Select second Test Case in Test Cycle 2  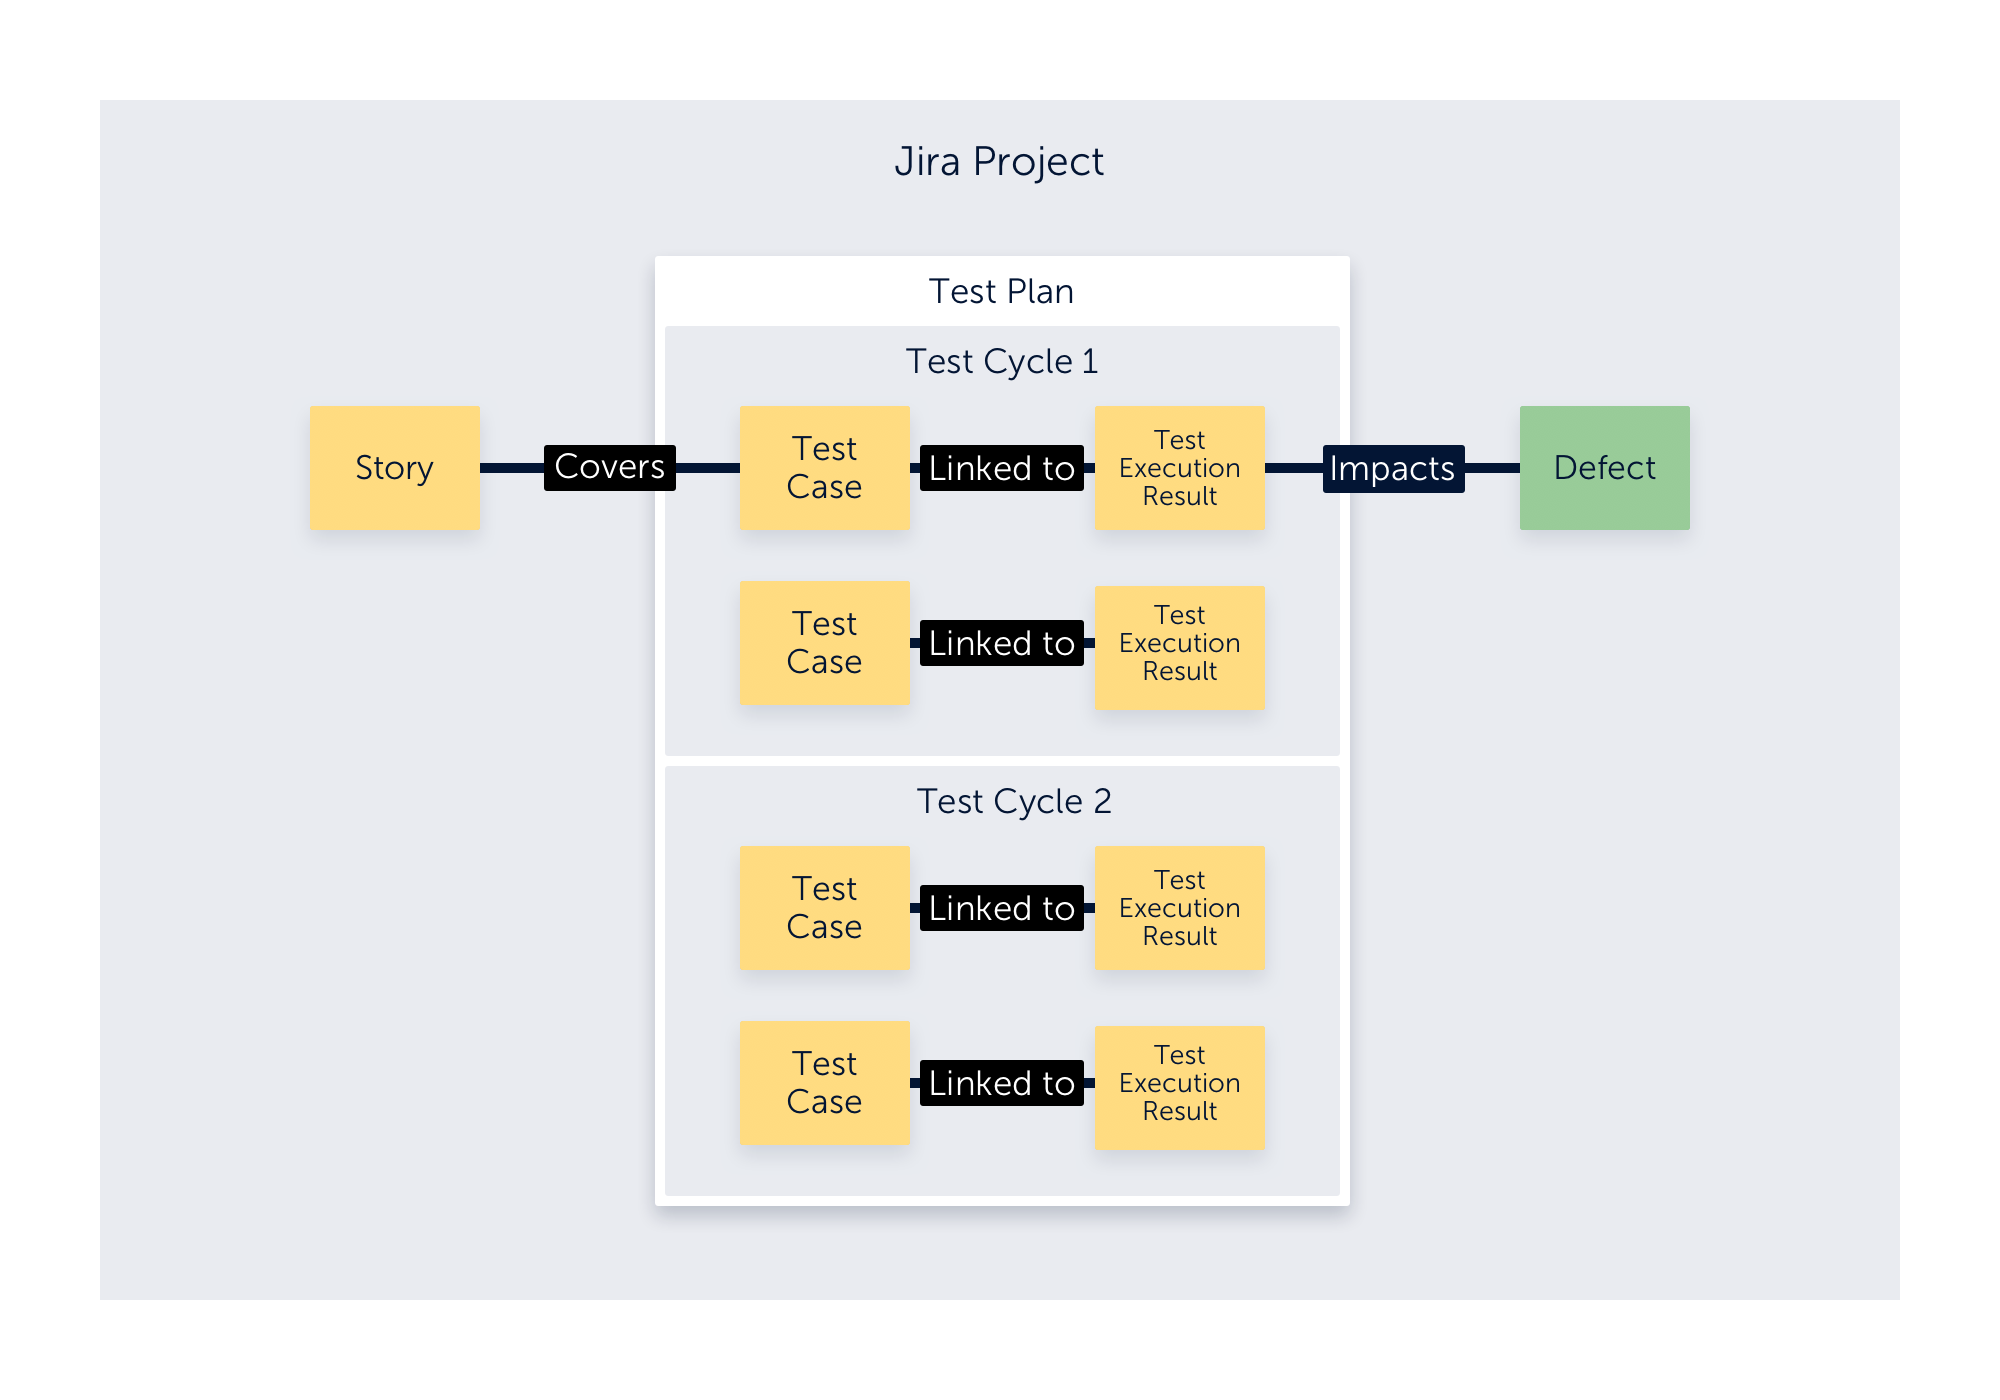point(824,1083)
